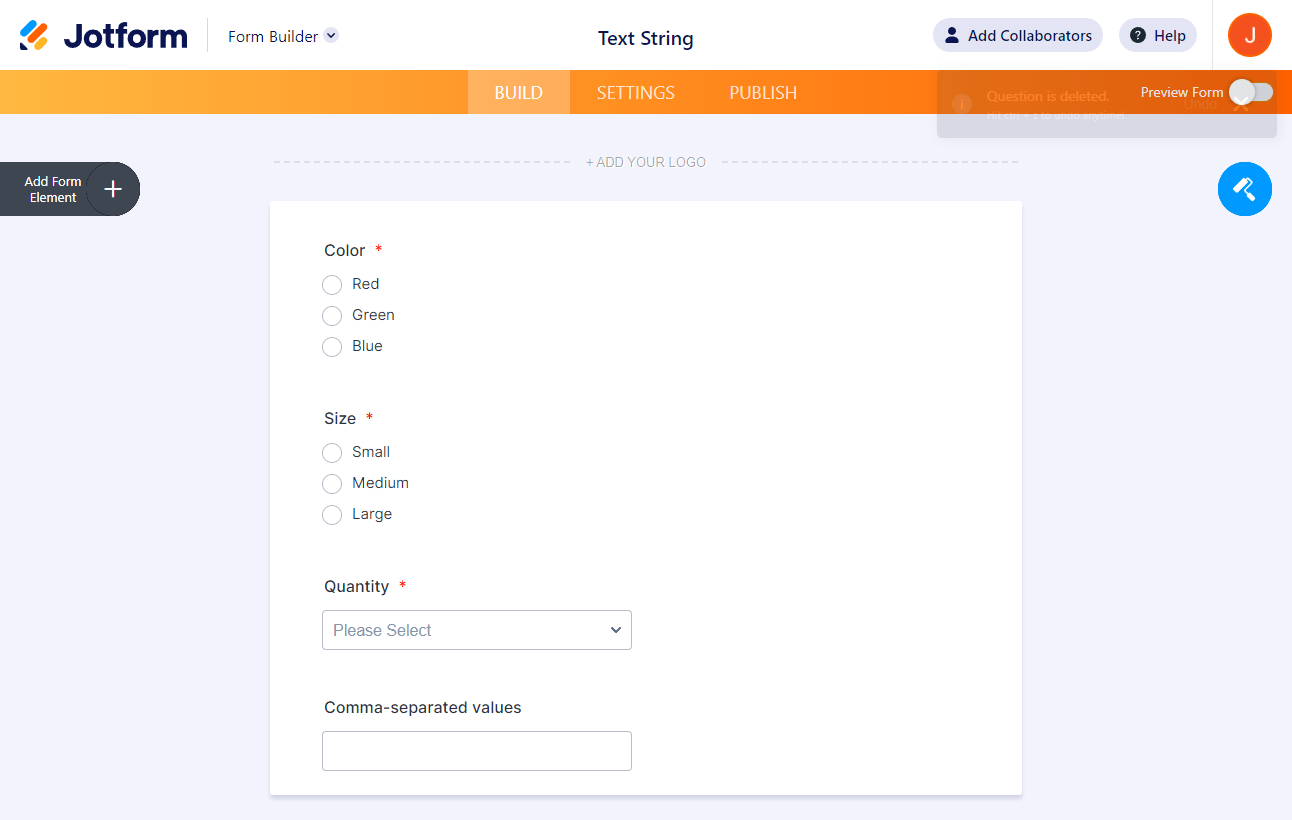This screenshot has height=820, width=1292.
Task: Go to the Publish tab
Action: (763, 93)
